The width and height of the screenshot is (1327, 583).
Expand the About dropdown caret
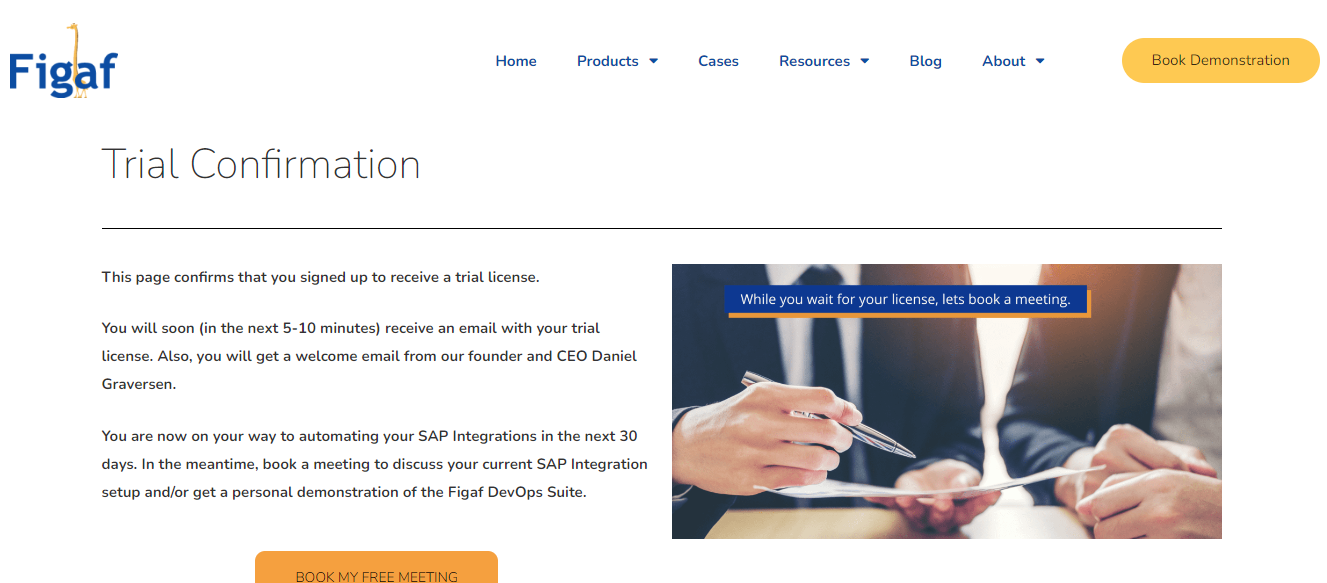(1040, 61)
